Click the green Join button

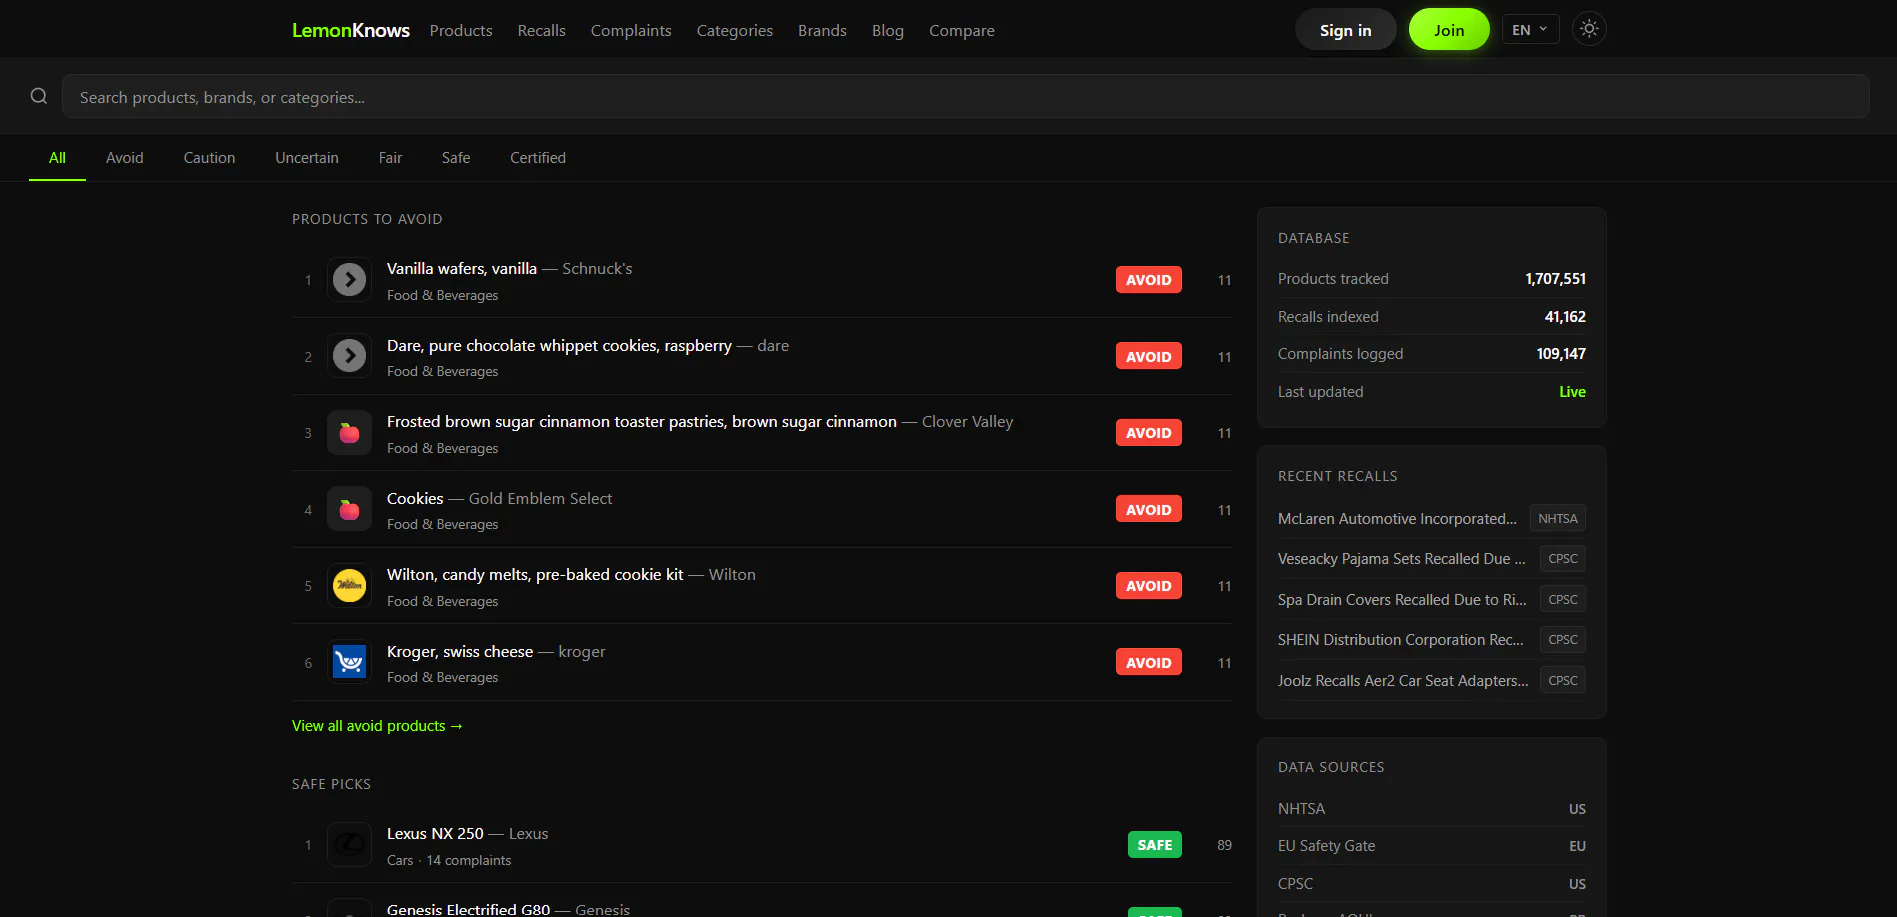pyautogui.click(x=1449, y=30)
